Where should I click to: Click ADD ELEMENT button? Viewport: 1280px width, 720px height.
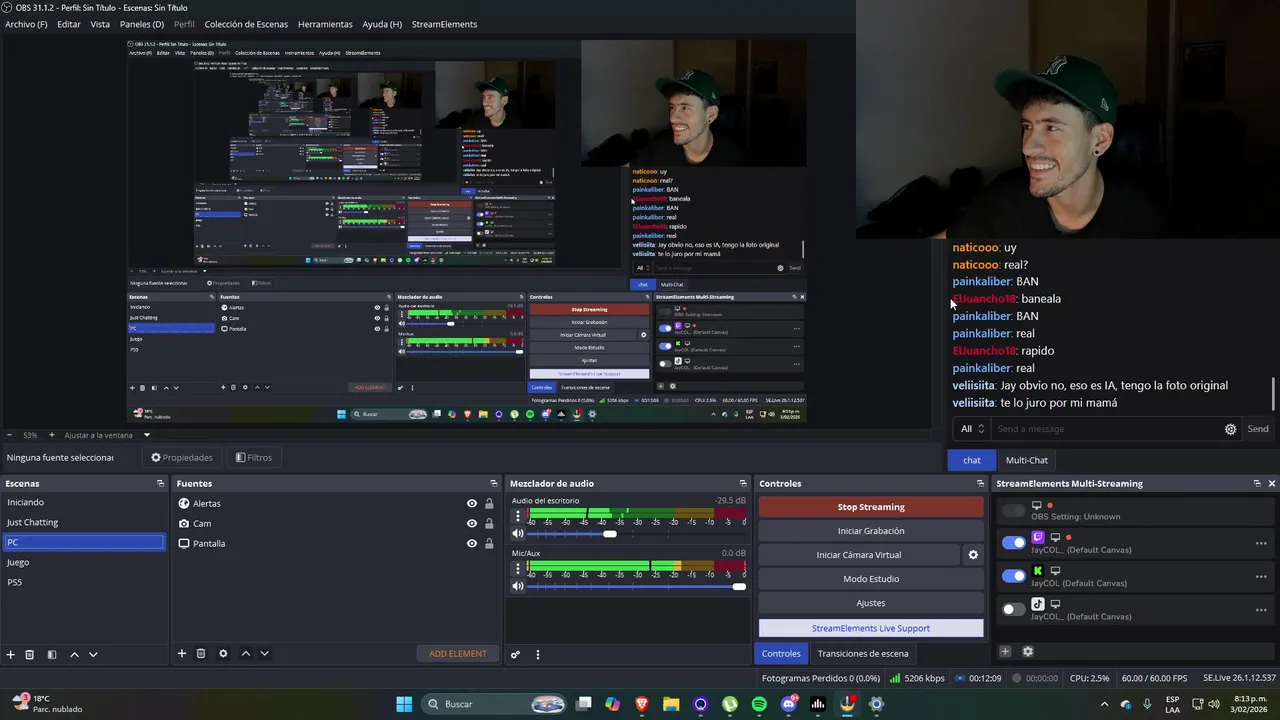458,654
